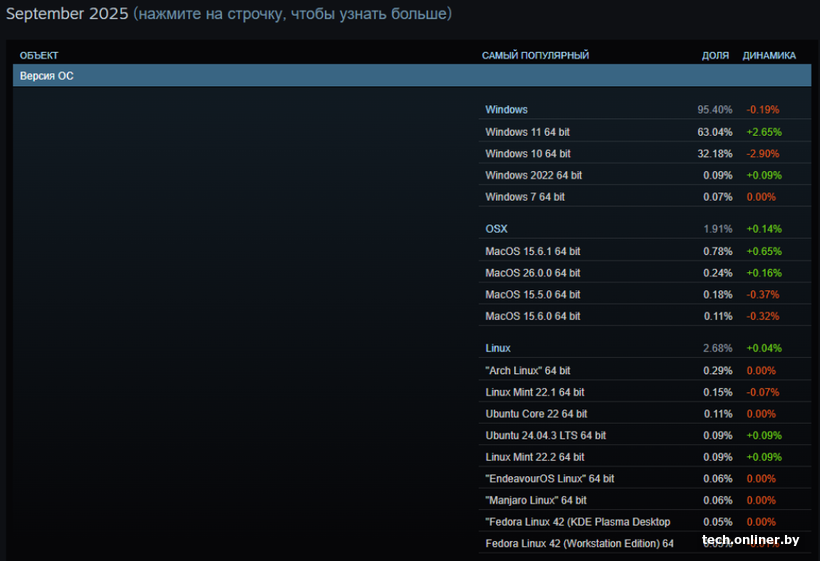Click the -2.90% change value
The image size is (820, 561).
[762, 154]
